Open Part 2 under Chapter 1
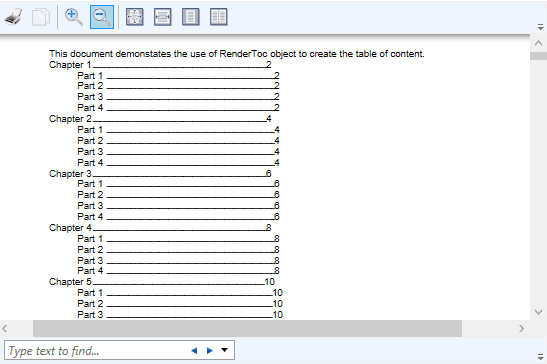Viewport: 547px width, 364px height. 178,86
